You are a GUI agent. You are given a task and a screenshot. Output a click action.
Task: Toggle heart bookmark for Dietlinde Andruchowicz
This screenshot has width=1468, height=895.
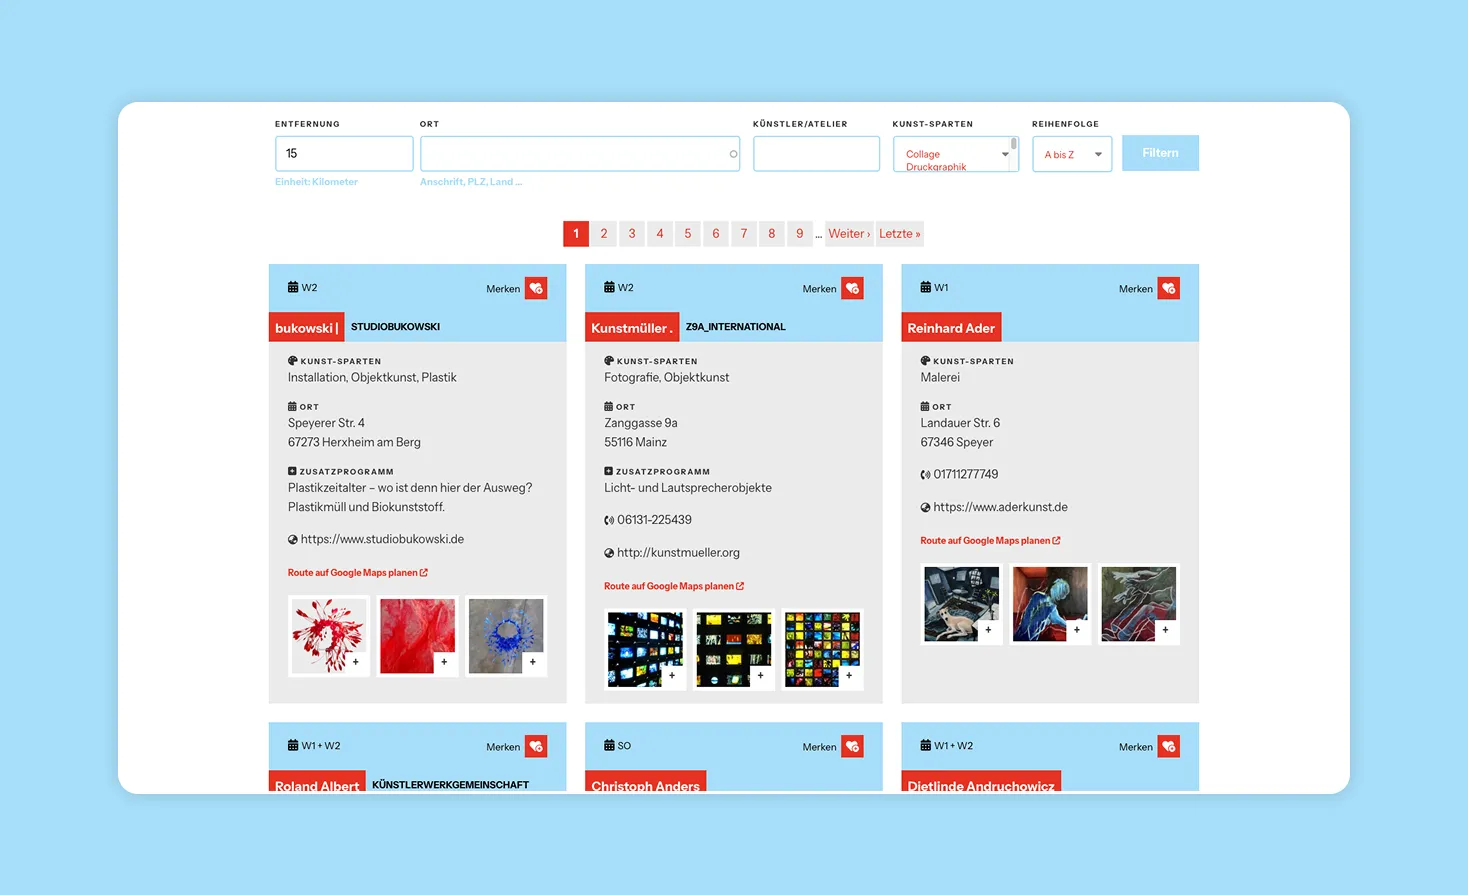click(x=1168, y=747)
